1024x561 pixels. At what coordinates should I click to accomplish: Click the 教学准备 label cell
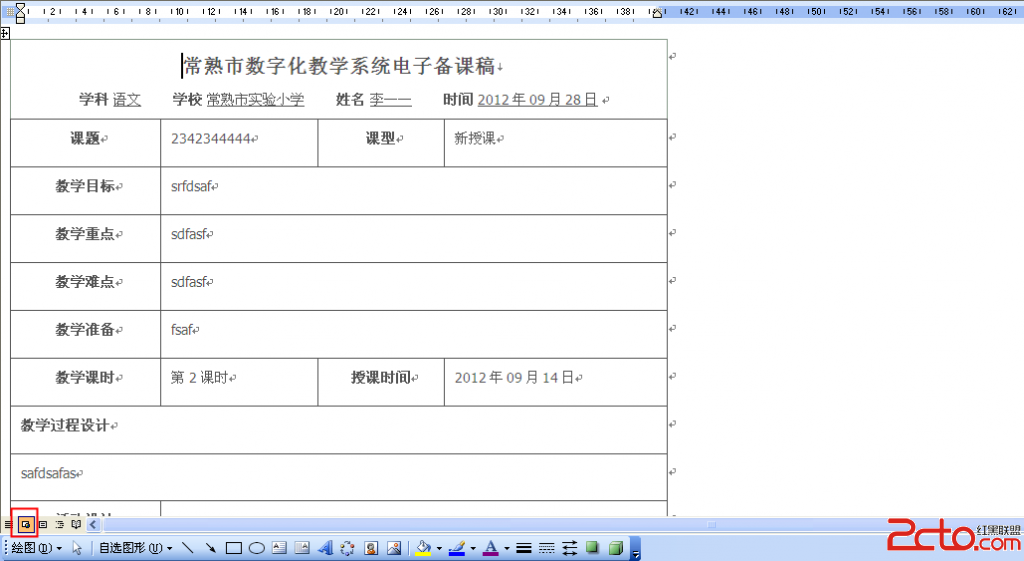coord(86,334)
